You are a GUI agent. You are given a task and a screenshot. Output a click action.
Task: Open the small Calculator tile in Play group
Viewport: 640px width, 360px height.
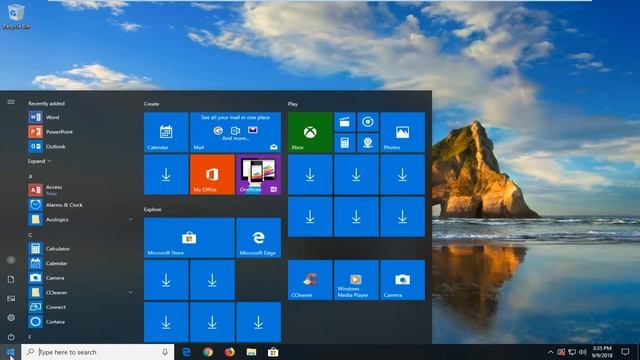click(344, 143)
